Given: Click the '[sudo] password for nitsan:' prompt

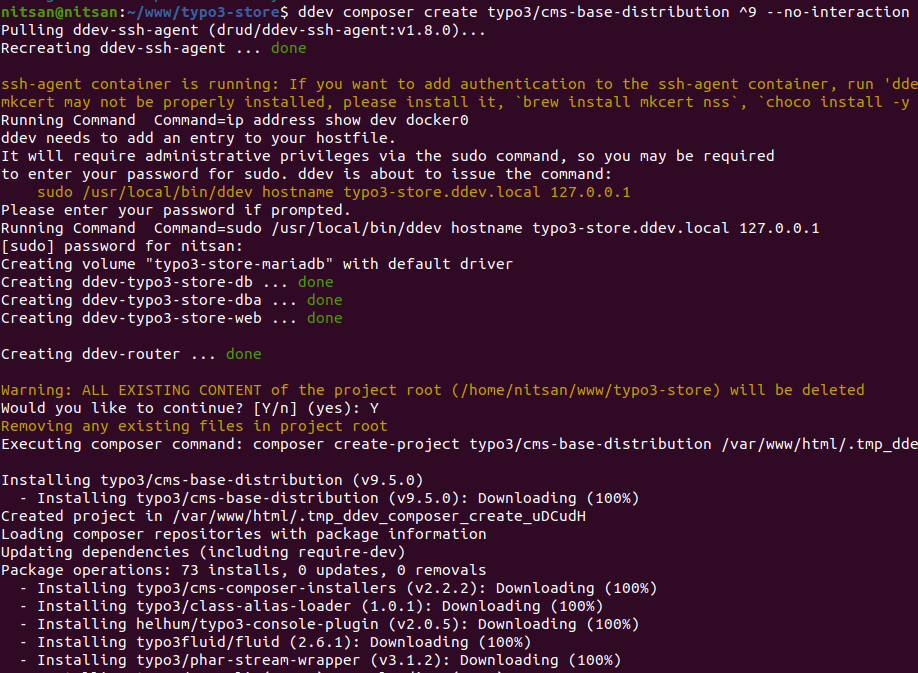Looking at the screenshot, I should point(120,246).
